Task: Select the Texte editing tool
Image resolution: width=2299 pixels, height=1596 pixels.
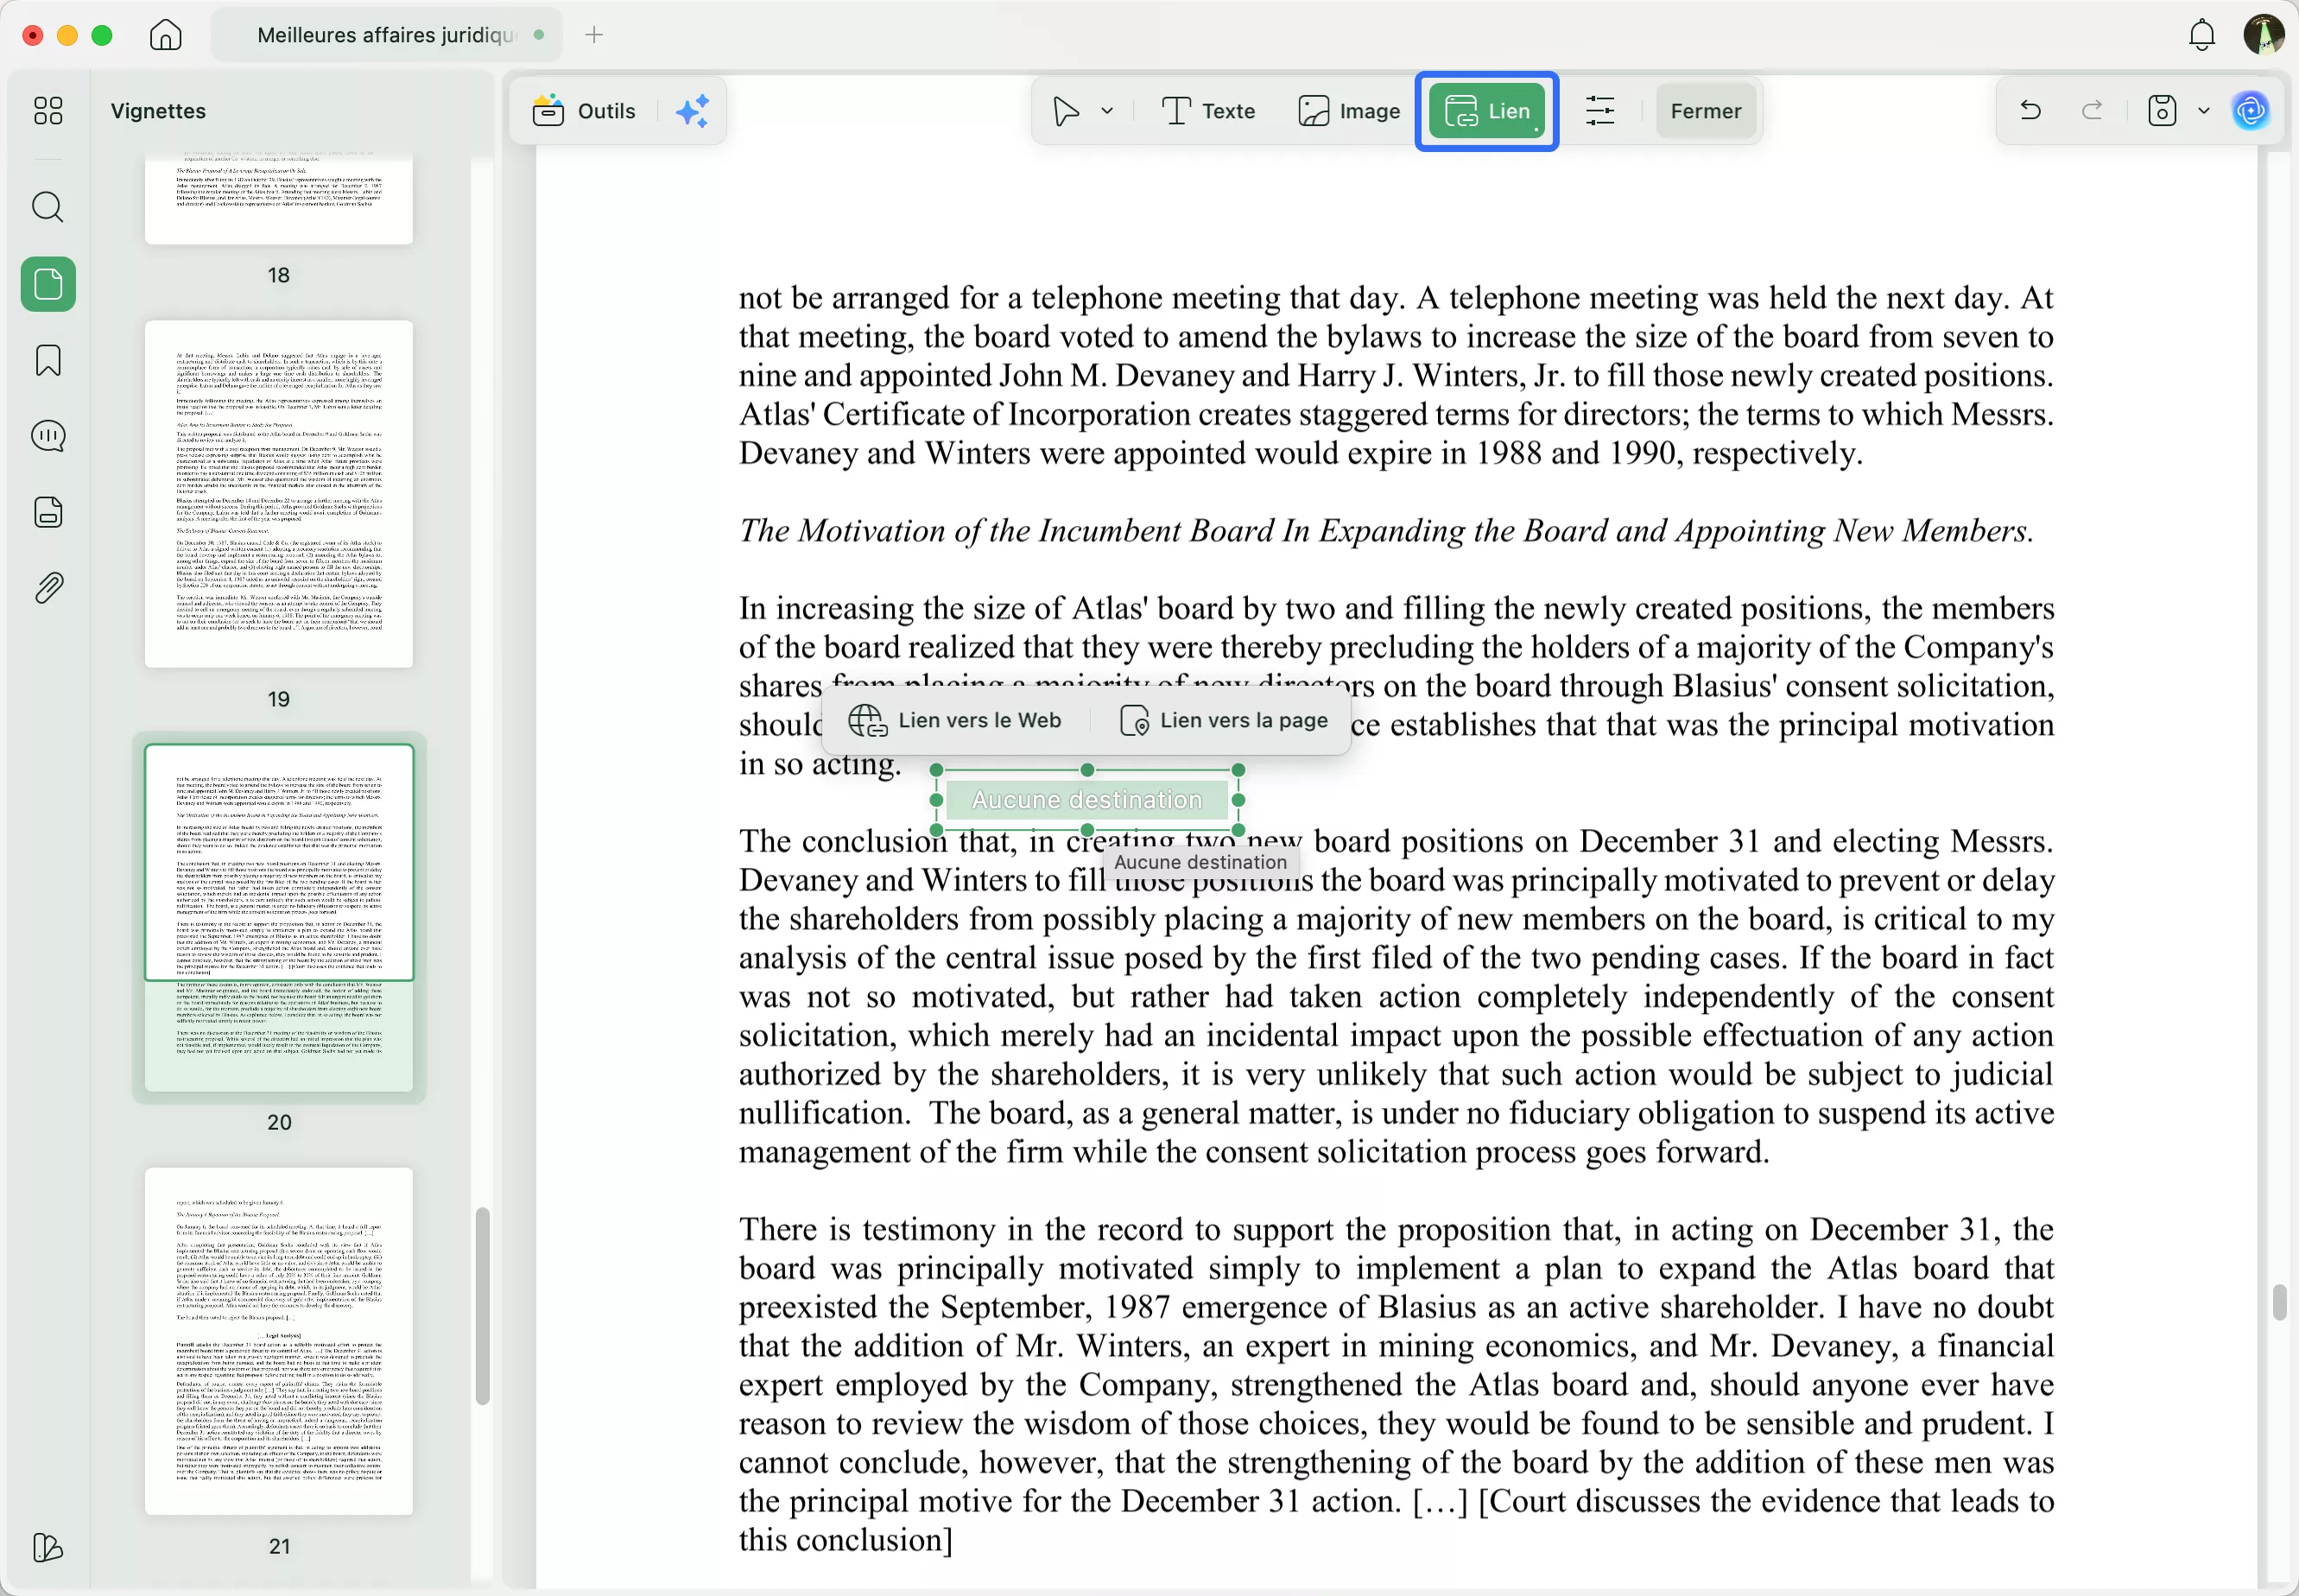Action: click(x=1208, y=111)
